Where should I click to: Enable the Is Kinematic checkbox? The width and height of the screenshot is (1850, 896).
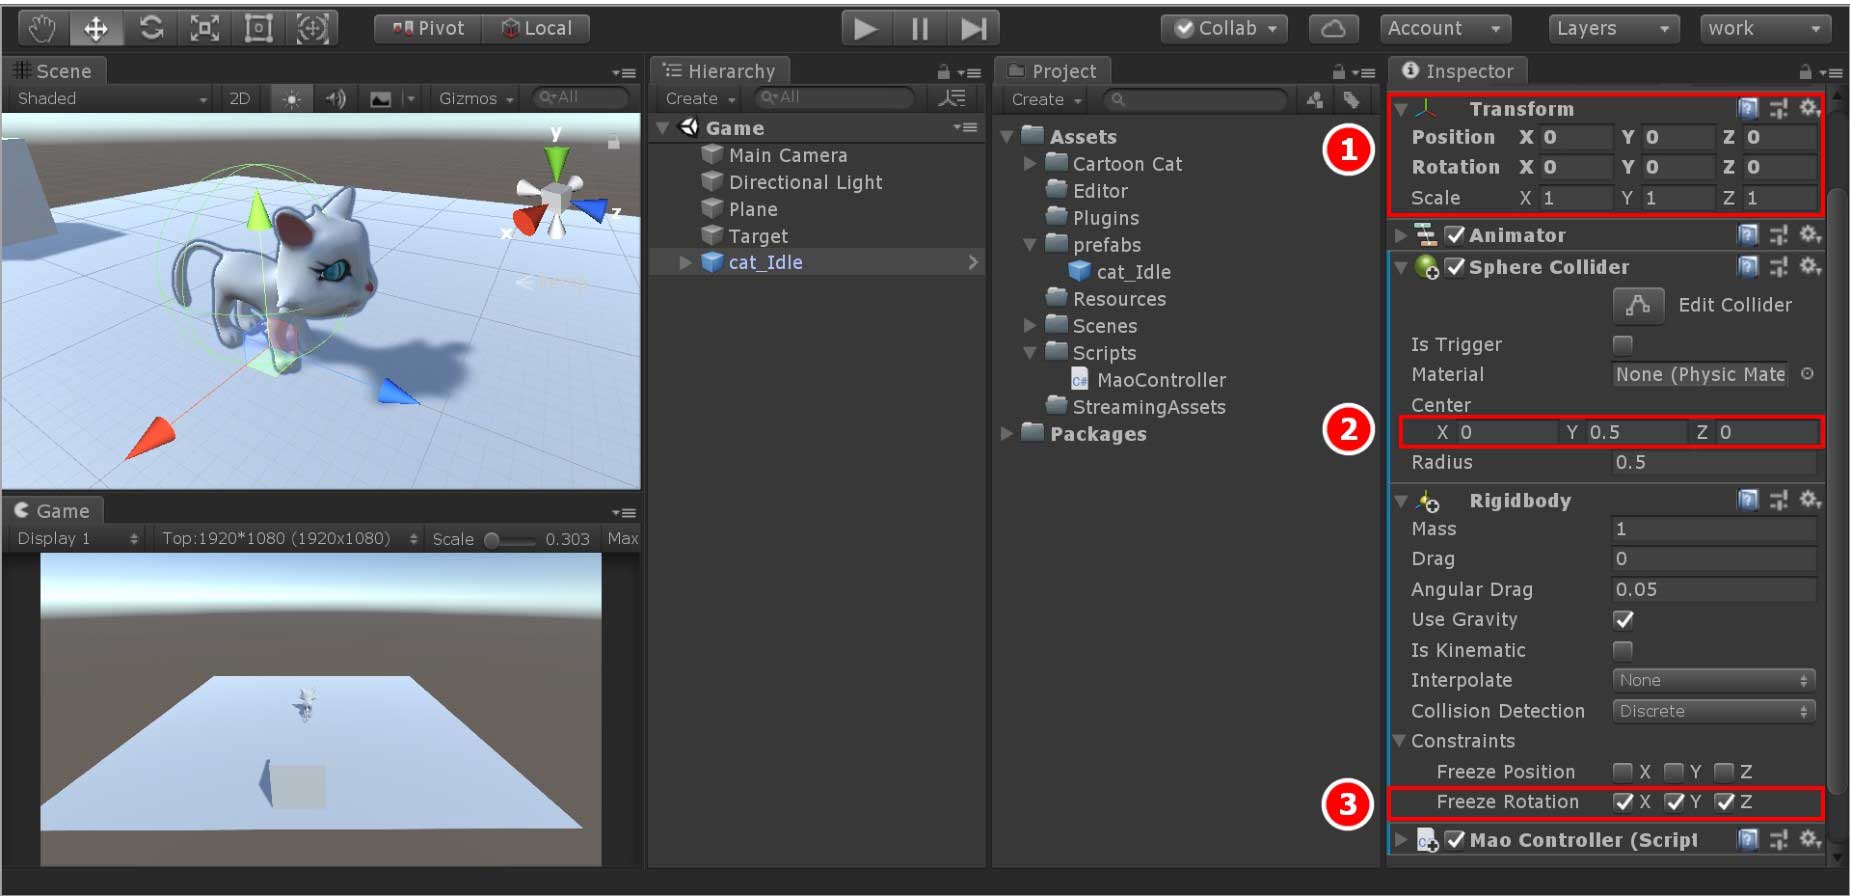1623,650
